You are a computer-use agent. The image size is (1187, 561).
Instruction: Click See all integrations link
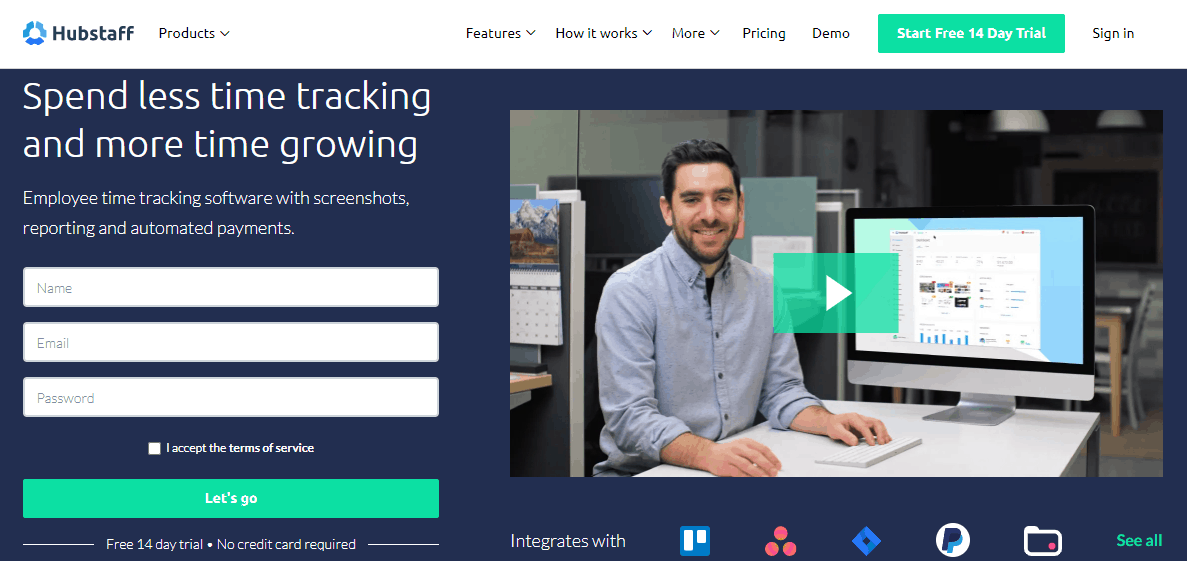point(1139,541)
